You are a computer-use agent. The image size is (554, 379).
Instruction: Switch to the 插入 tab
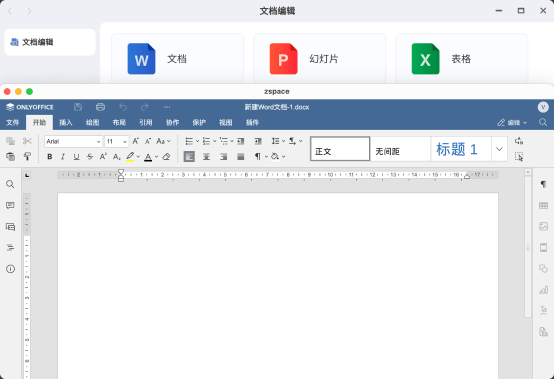66,123
